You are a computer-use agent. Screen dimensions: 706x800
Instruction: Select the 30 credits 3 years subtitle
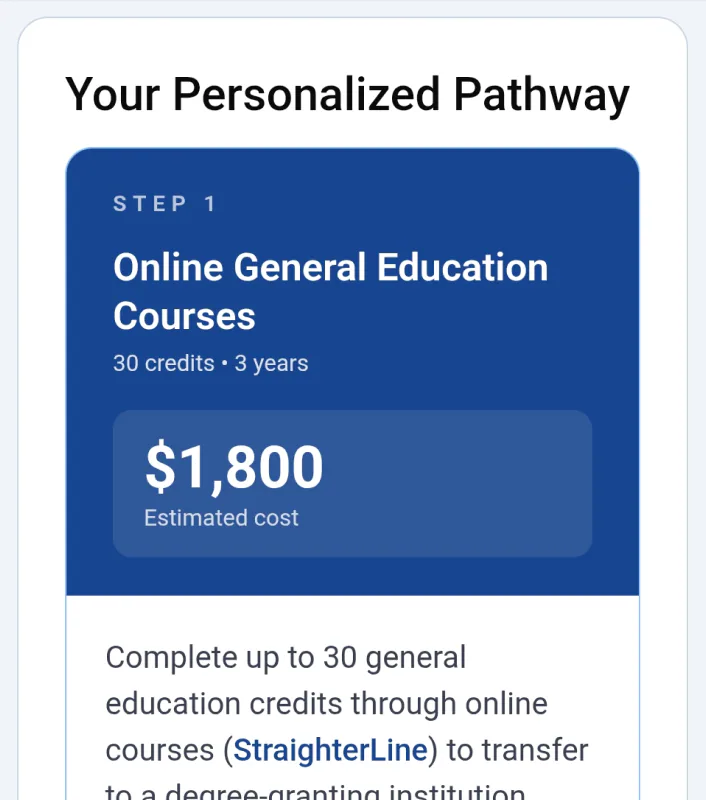[x=210, y=364]
